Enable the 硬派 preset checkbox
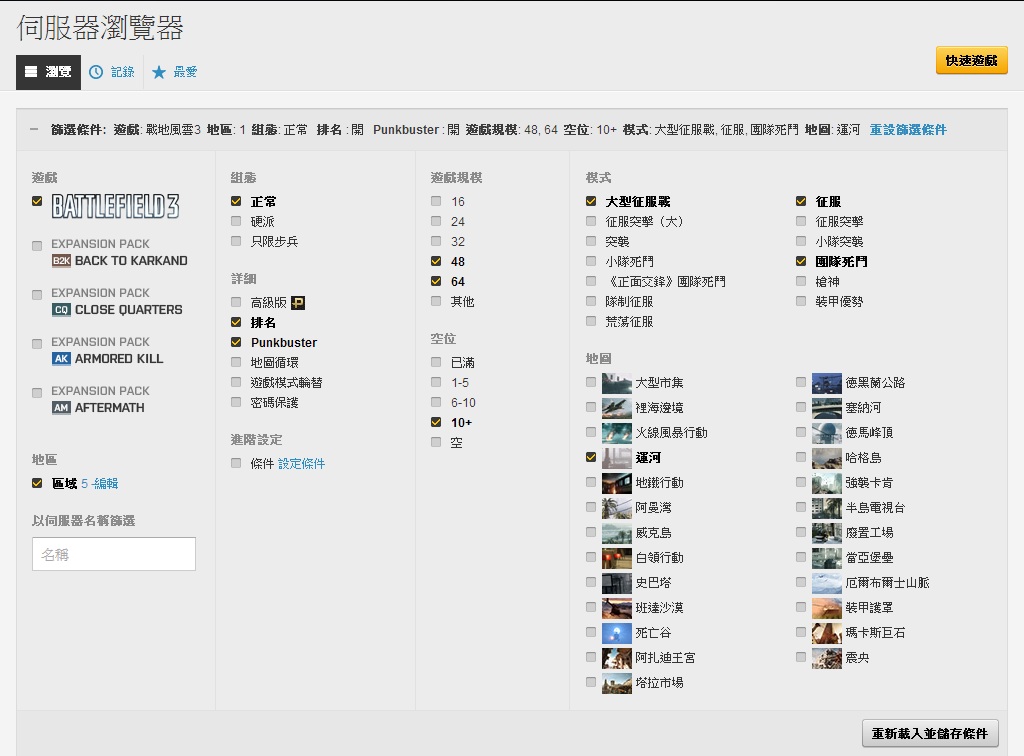1024x756 pixels. pyautogui.click(x=236, y=221)
